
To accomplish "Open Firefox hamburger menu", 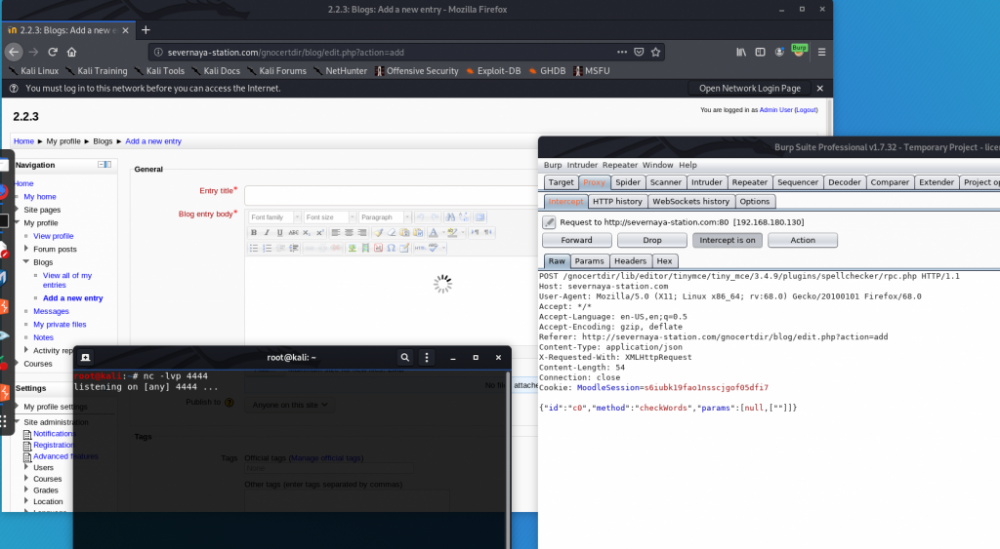I will coord(821,52).
